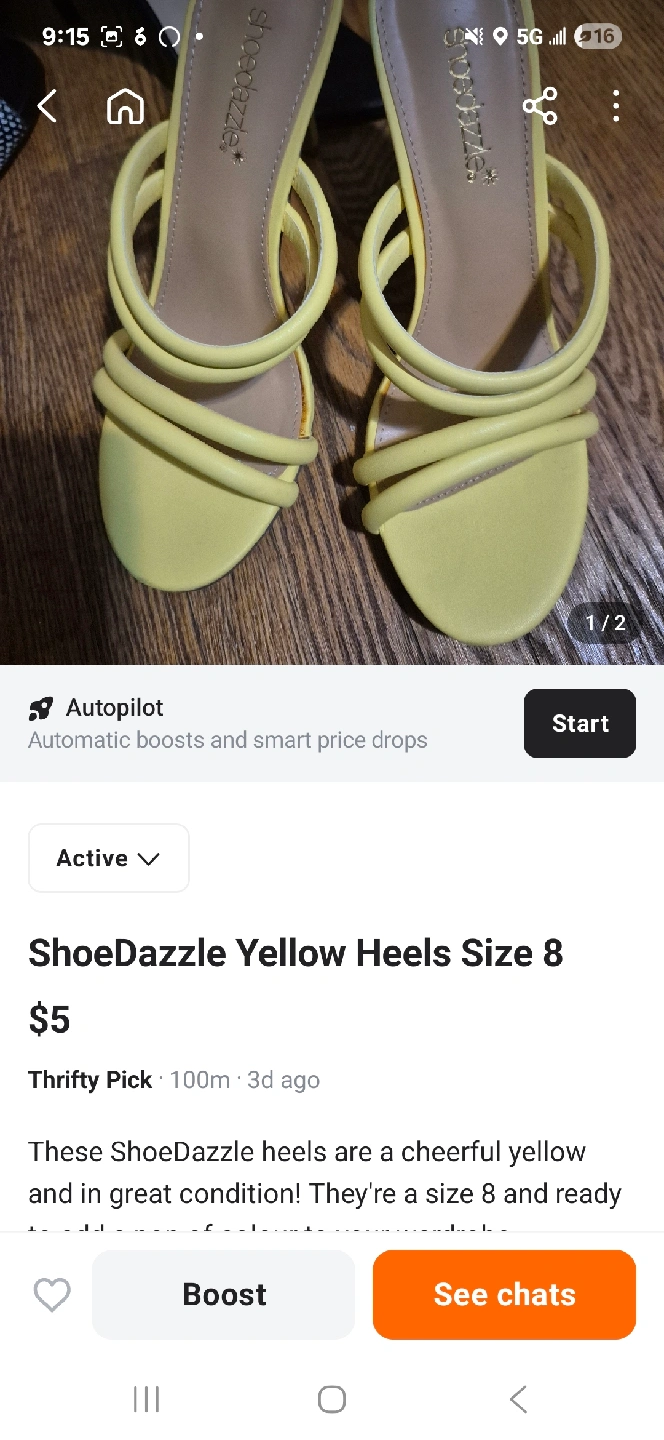This screenshot has height=1440, width=664.
Task: Tap the Android back navigation chevron
Action: pyautogui.click(x=517, y=1399)
